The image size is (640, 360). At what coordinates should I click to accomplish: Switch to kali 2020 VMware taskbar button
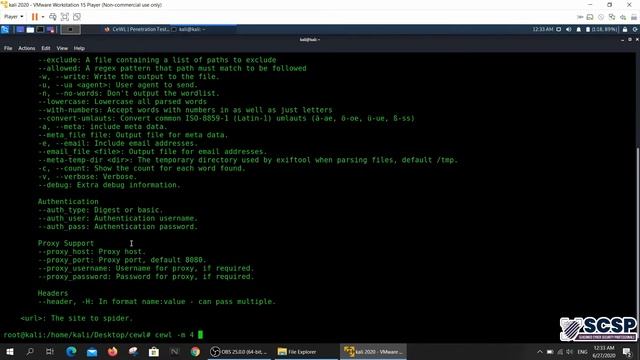click(x=373, y=351)
